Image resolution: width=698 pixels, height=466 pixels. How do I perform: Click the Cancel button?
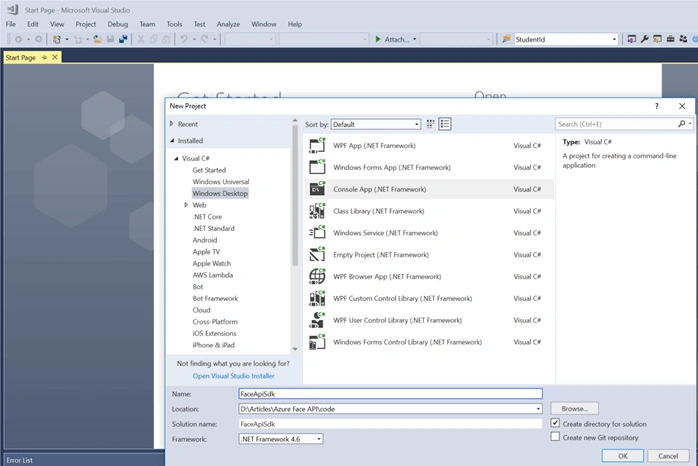pos(668,456)
